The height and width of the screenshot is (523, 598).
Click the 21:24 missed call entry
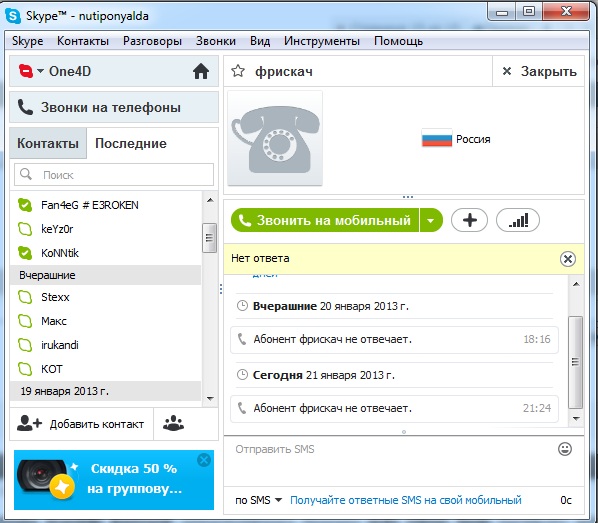[x=394, y=408]
